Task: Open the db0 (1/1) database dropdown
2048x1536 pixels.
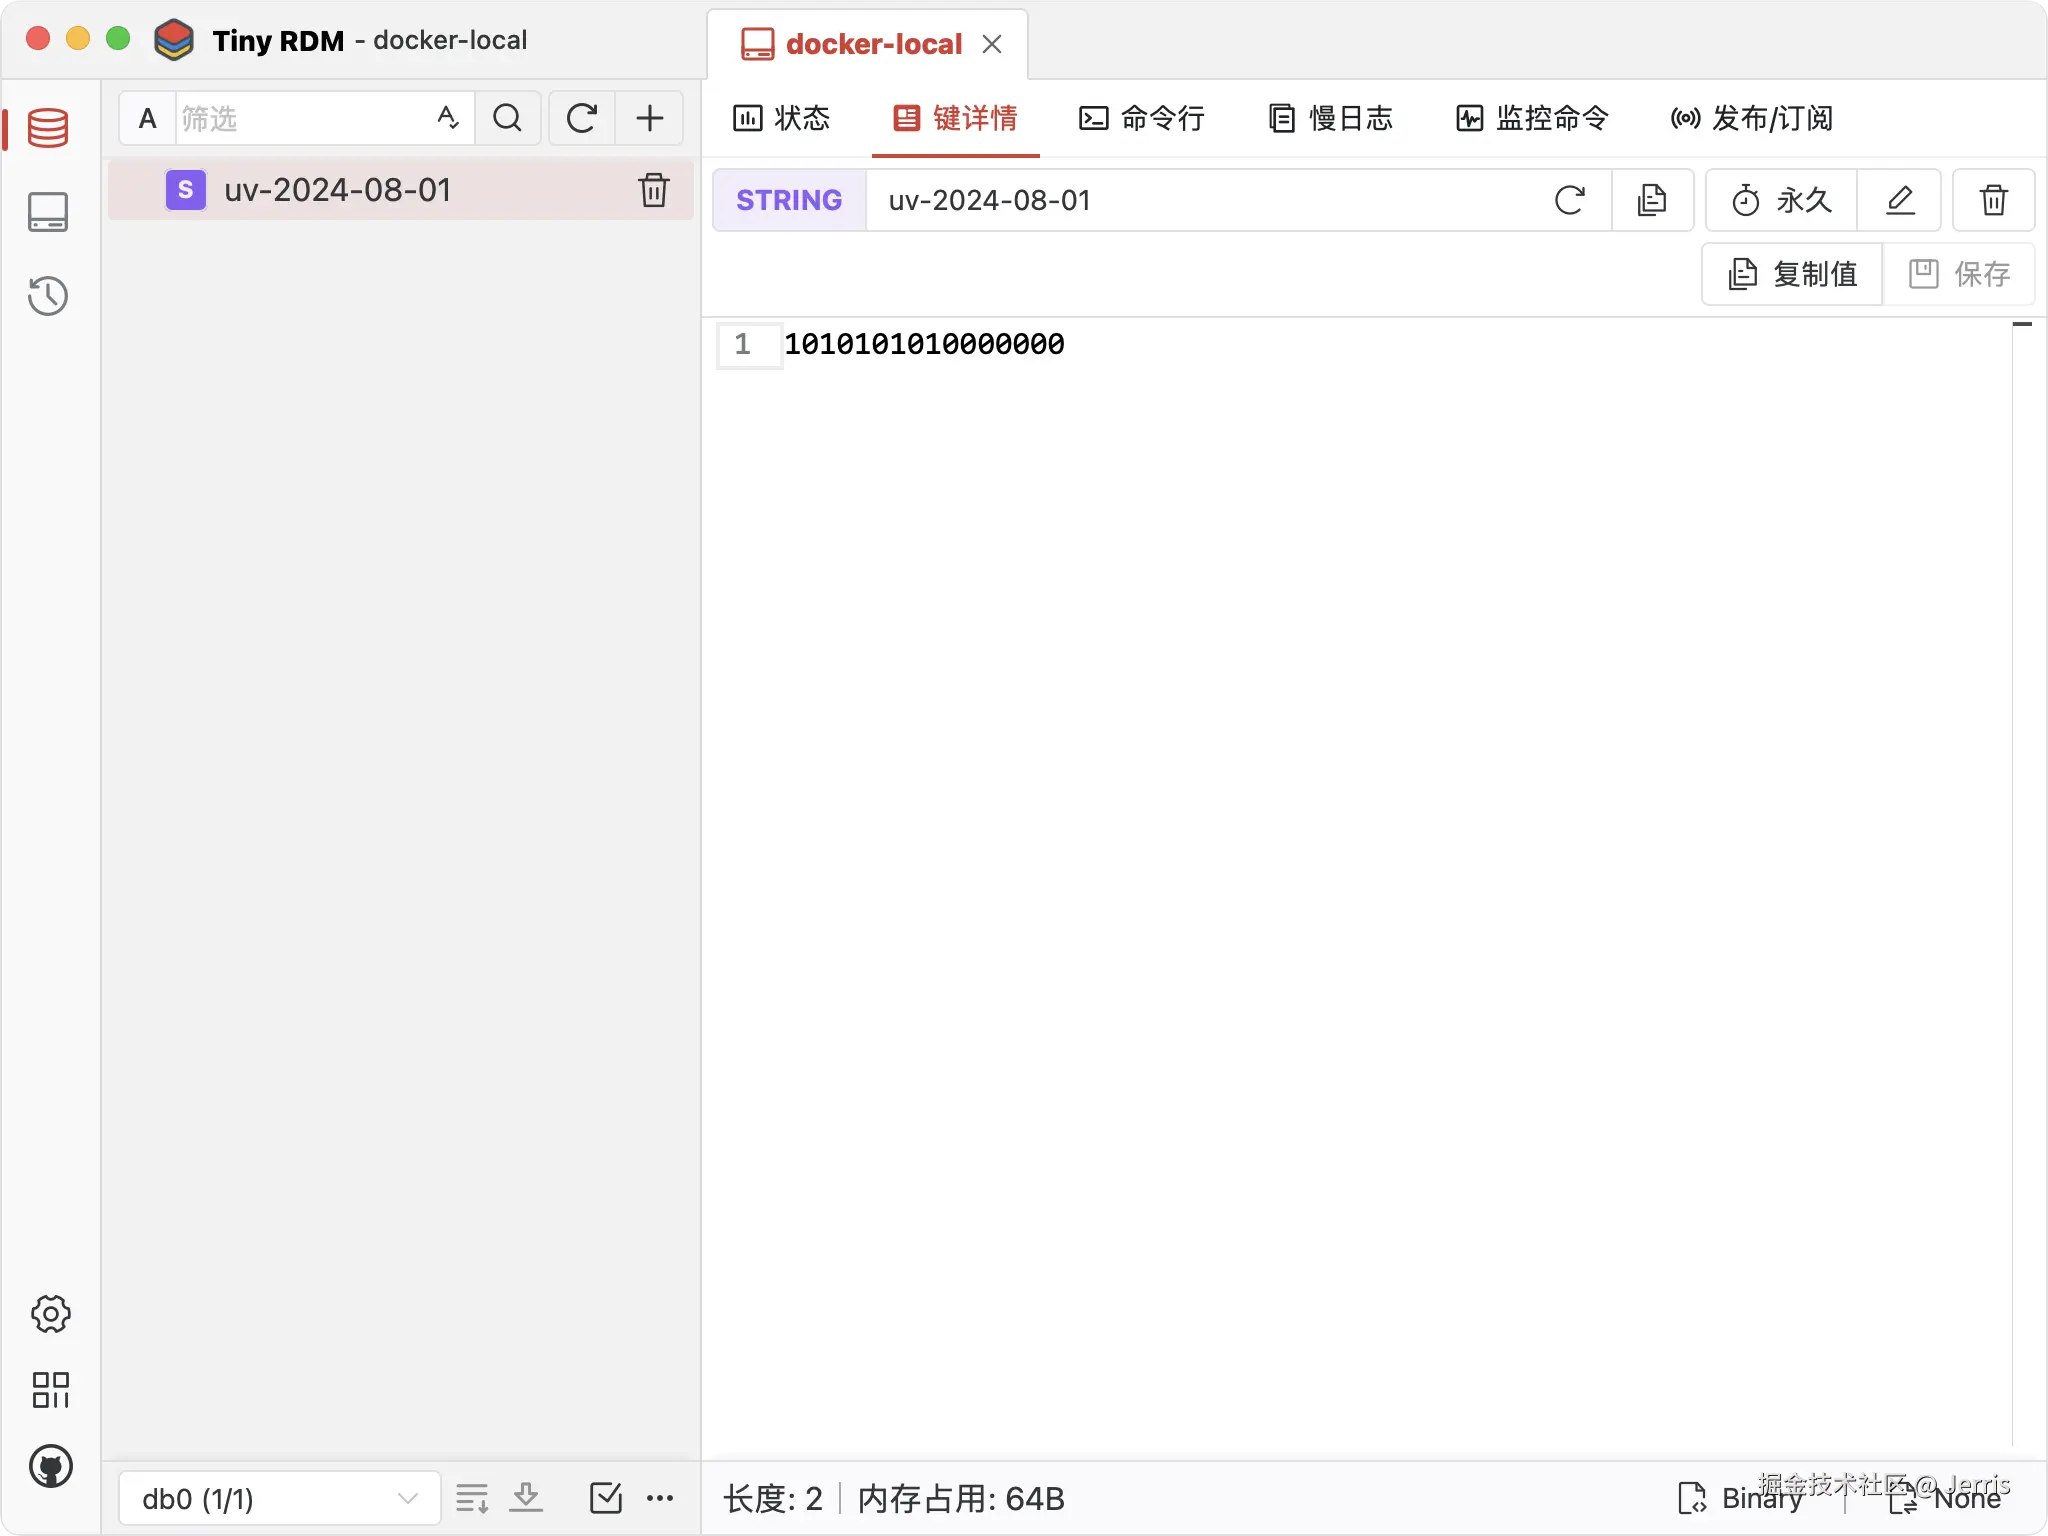Action: pos(280,1498)
